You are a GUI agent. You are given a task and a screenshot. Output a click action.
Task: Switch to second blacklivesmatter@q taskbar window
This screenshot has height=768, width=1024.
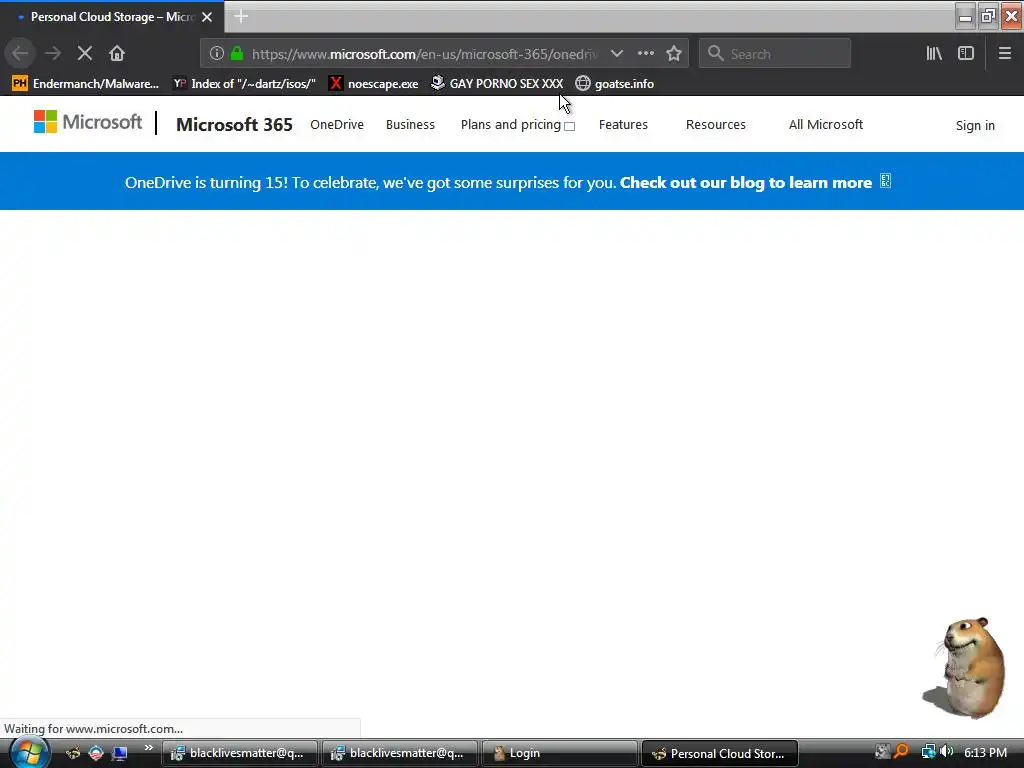click(x=399, y=754)
